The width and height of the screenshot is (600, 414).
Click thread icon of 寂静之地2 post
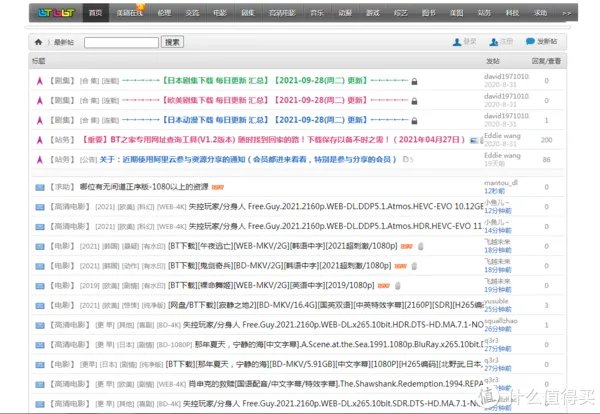pyautogui.click(x=40, y=306)
